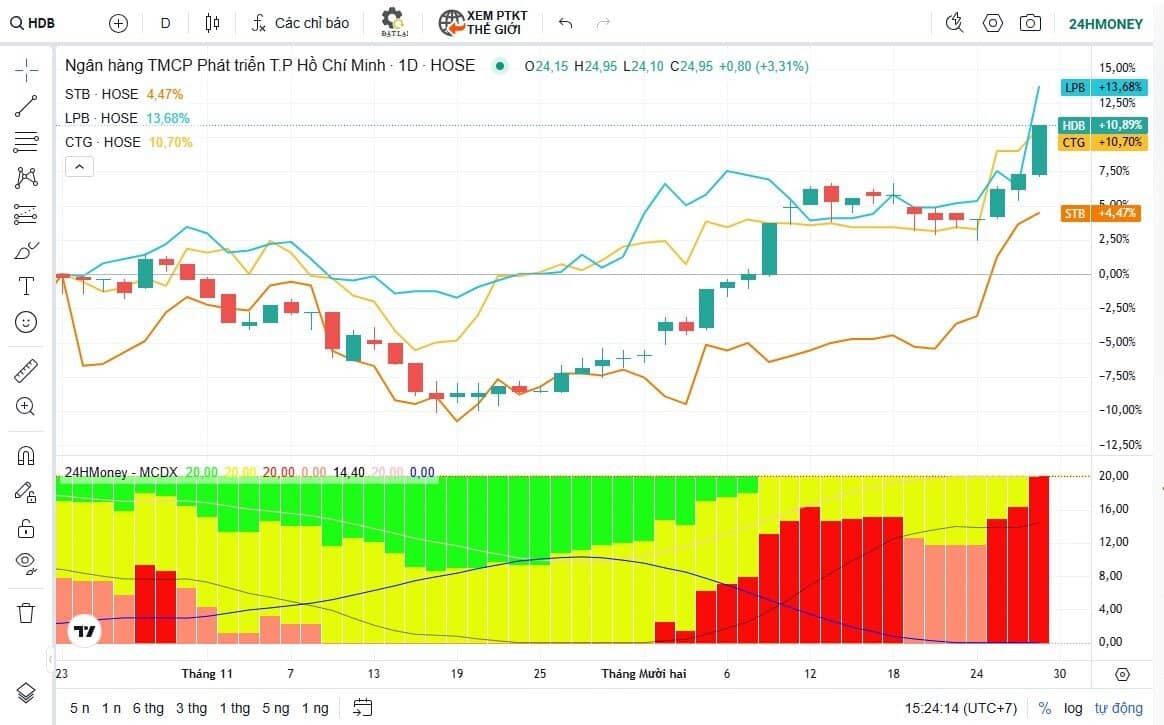Toggle lock all drawings
Screen dimensions: 1164x725
click(26, 528)
